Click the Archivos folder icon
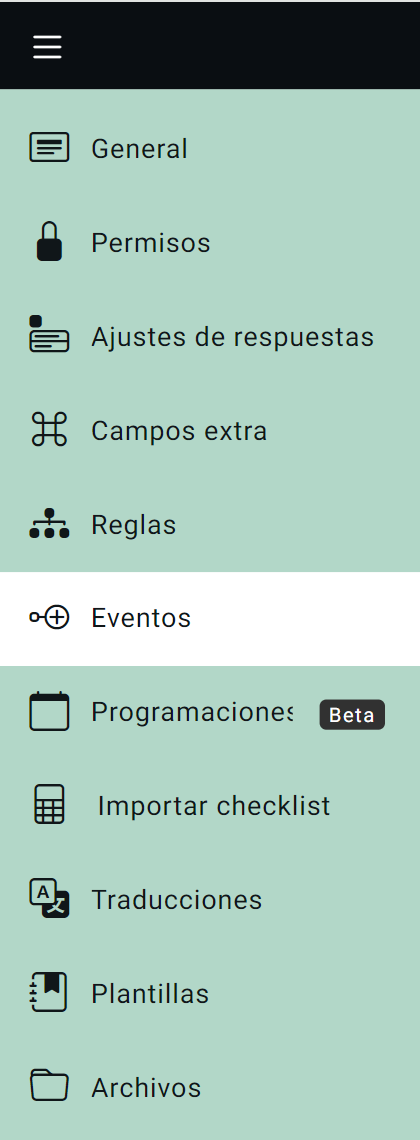This screenshot has width=420, height=1140. click(x=49, y=1086)
